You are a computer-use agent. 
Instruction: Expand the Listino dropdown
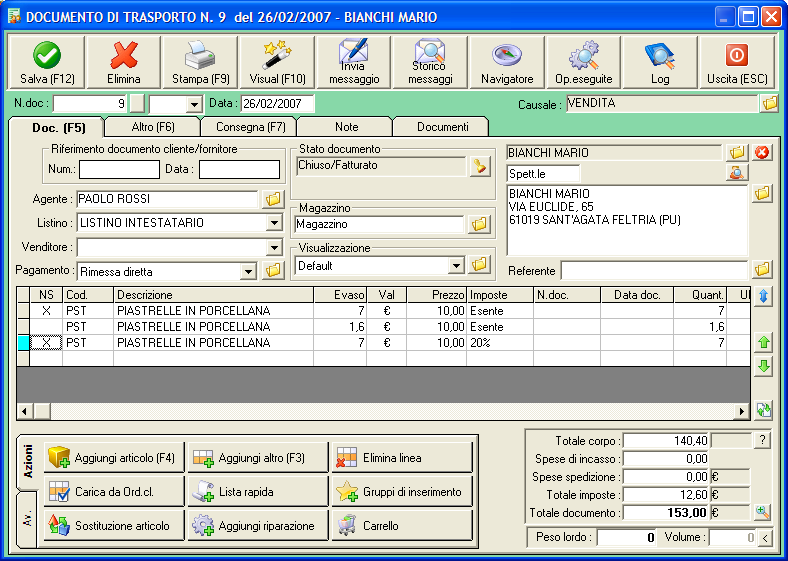(274, 222)
